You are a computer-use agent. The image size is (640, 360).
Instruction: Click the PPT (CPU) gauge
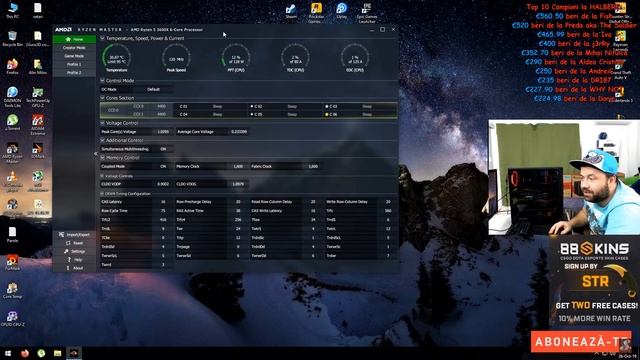tap(236, 58)
